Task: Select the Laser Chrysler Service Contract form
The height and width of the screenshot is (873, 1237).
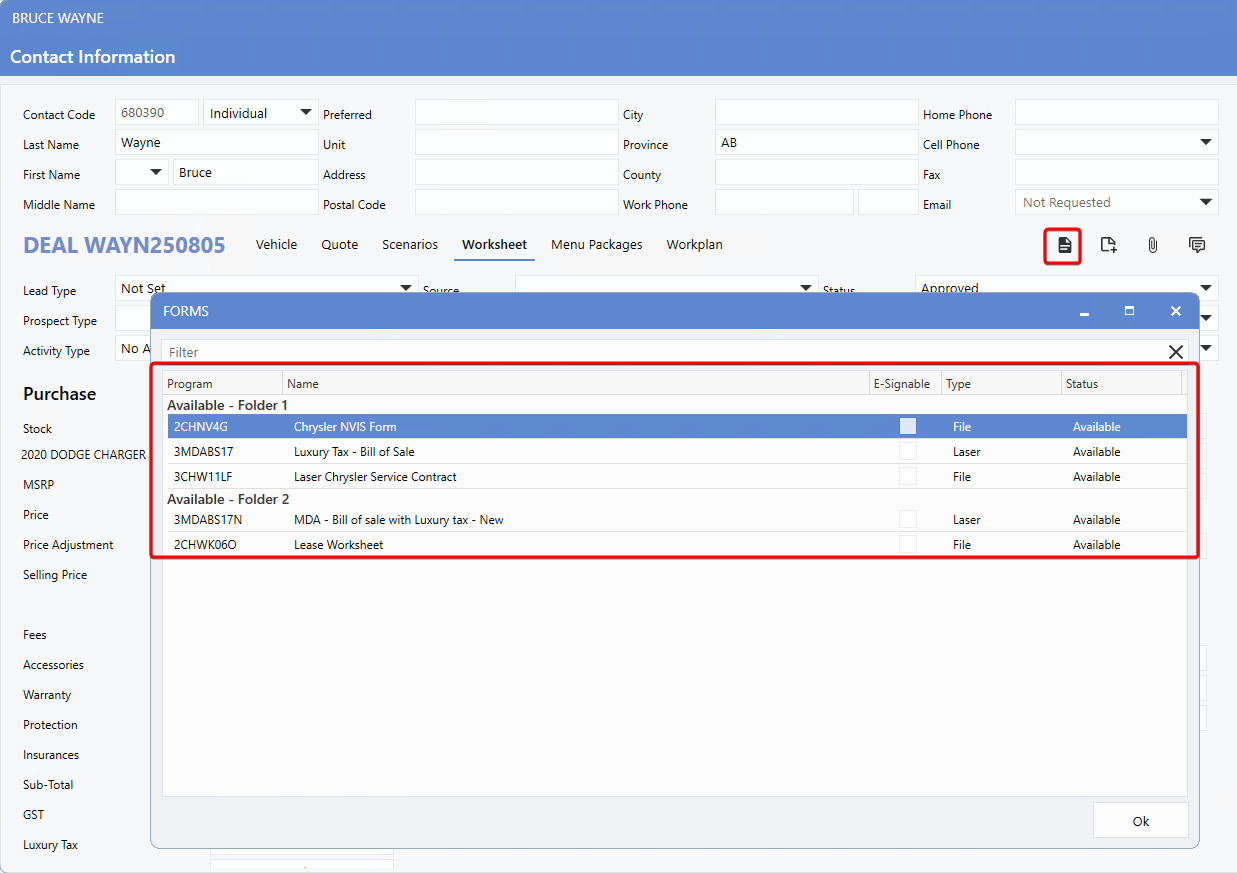Action: tap(375, 477)
